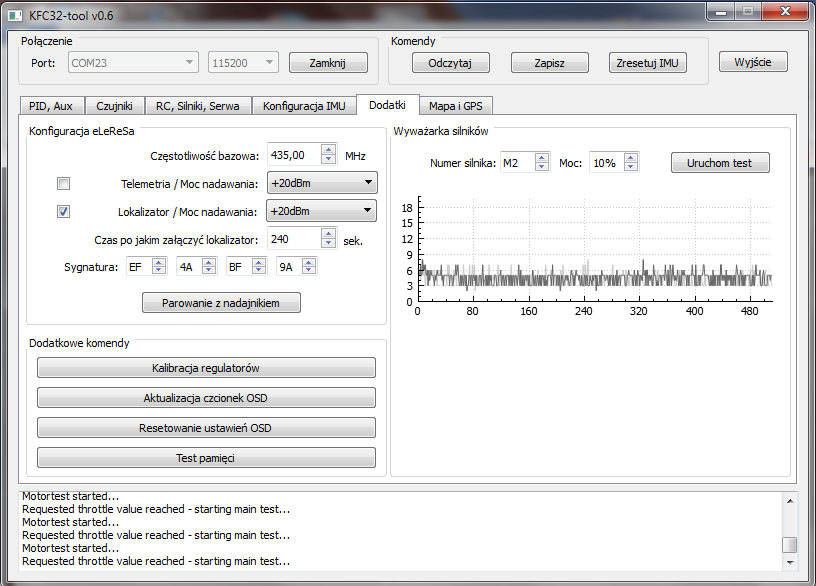Decrease motor power 10% spinner

click(630, 166)
